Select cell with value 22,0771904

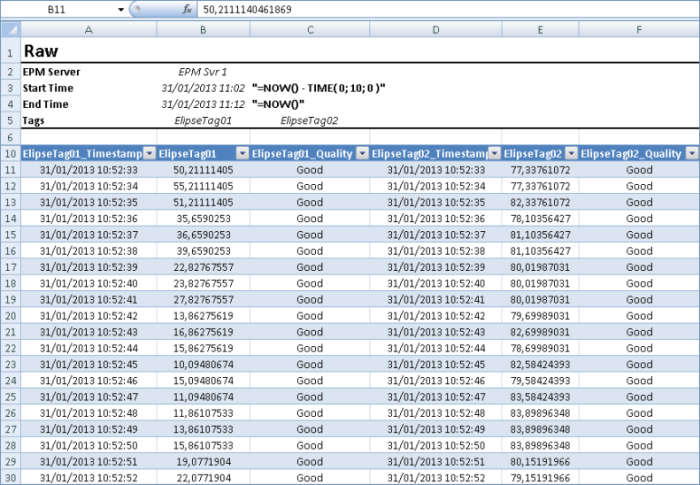[x=203, y=477]
